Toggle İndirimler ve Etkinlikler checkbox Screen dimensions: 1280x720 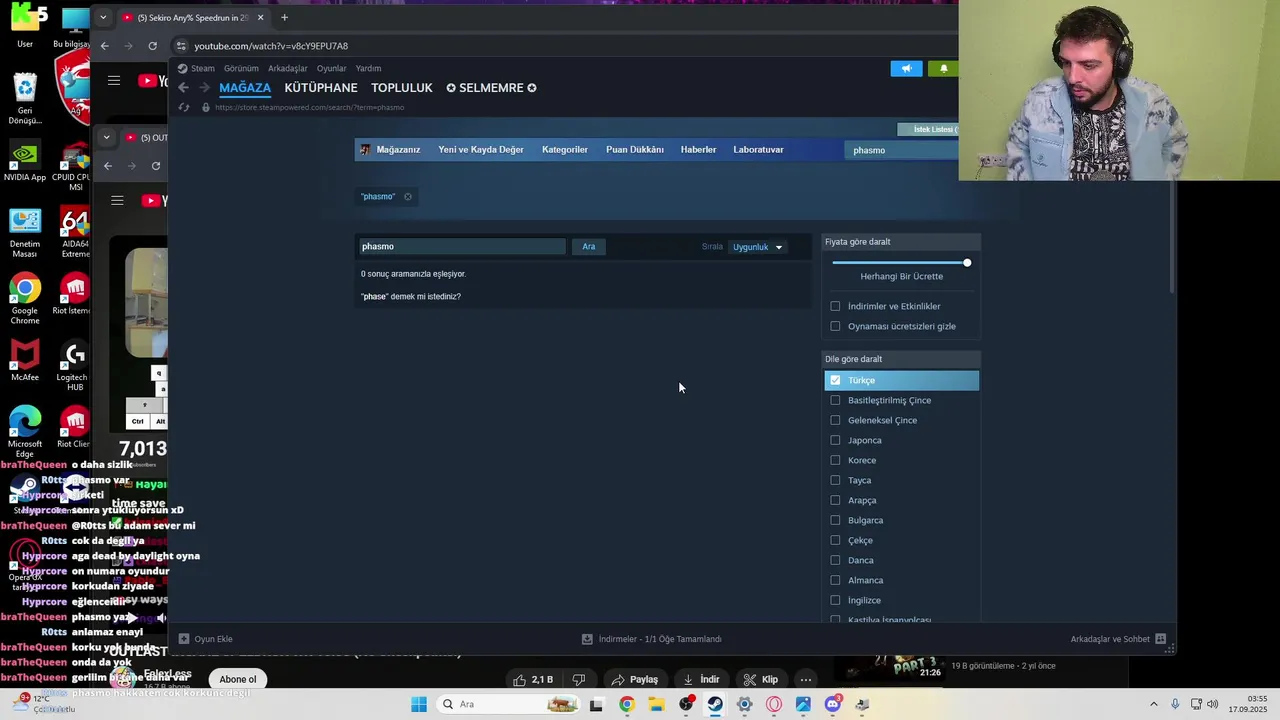point(835,306)
